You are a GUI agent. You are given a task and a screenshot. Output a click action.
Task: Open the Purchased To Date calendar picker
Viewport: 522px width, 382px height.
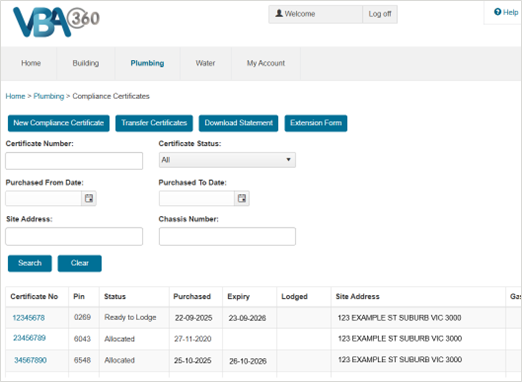pyautogui.click(x=242, y=198)
